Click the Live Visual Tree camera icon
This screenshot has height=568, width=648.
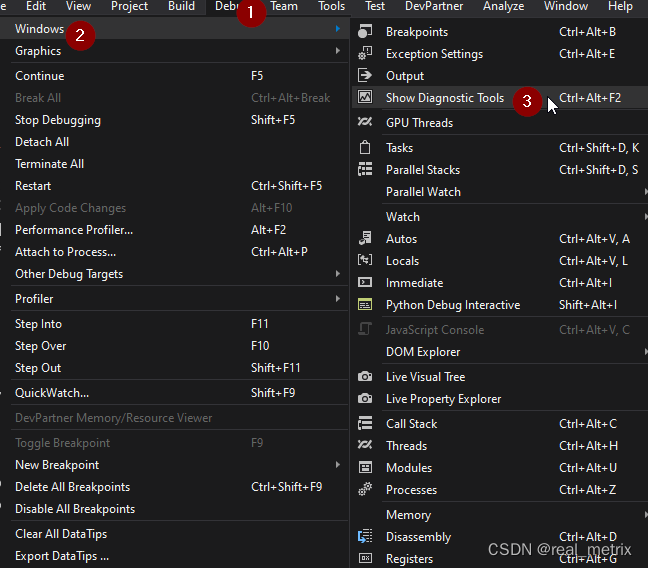(x=365, y=376)
